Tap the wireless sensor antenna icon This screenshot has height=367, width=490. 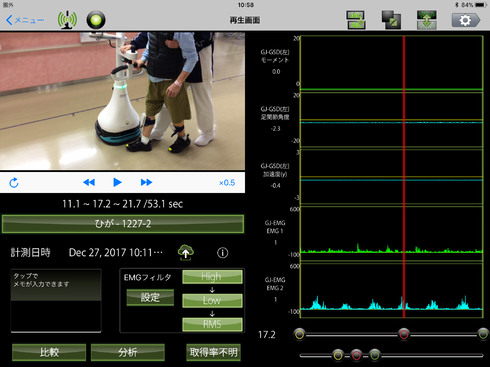67,20
